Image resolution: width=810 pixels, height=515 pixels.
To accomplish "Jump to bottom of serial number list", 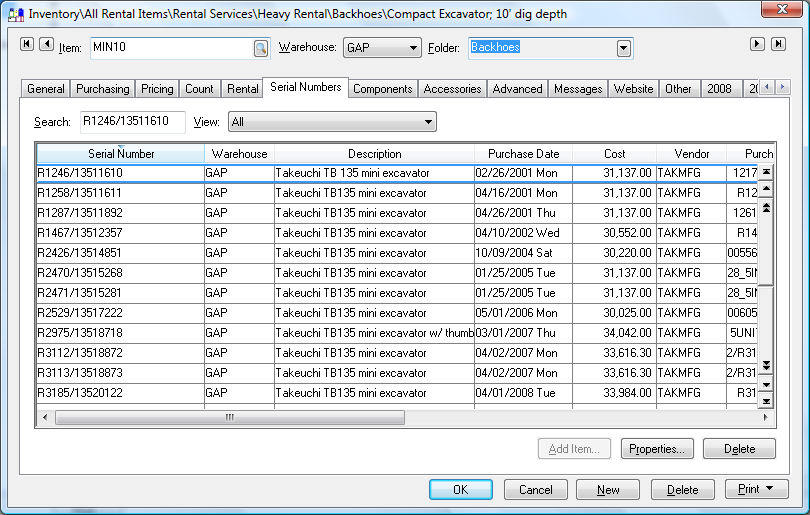I will [x=766, y=401].
